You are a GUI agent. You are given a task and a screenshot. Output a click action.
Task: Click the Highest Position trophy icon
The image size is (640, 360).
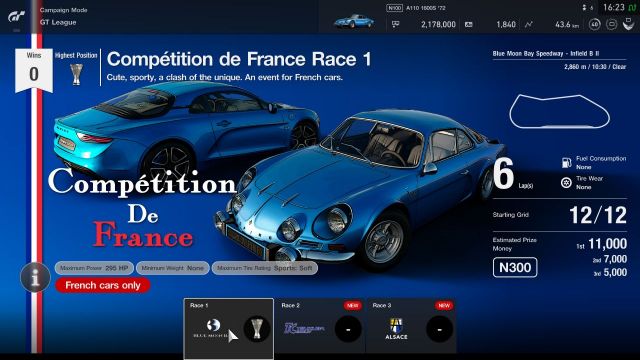(76, 74)
